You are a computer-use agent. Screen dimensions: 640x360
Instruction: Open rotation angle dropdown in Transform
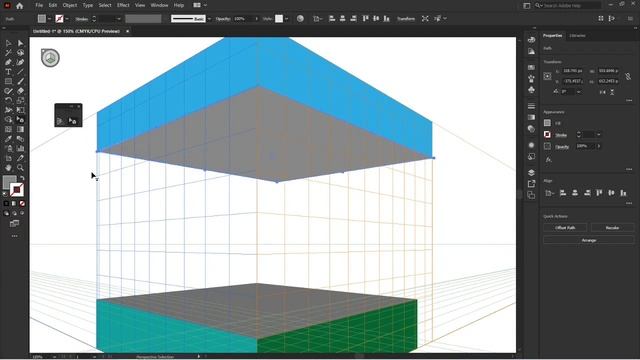pyautogui.click(x=578, y=92)
